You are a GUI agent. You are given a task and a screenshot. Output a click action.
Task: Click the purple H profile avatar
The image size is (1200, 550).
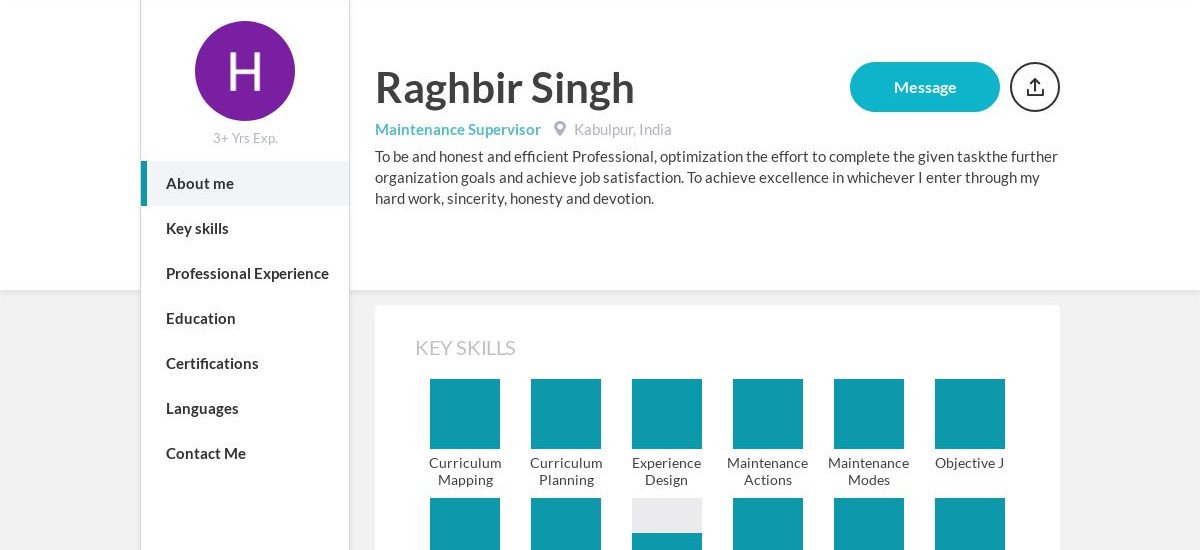tap(245, 71)
